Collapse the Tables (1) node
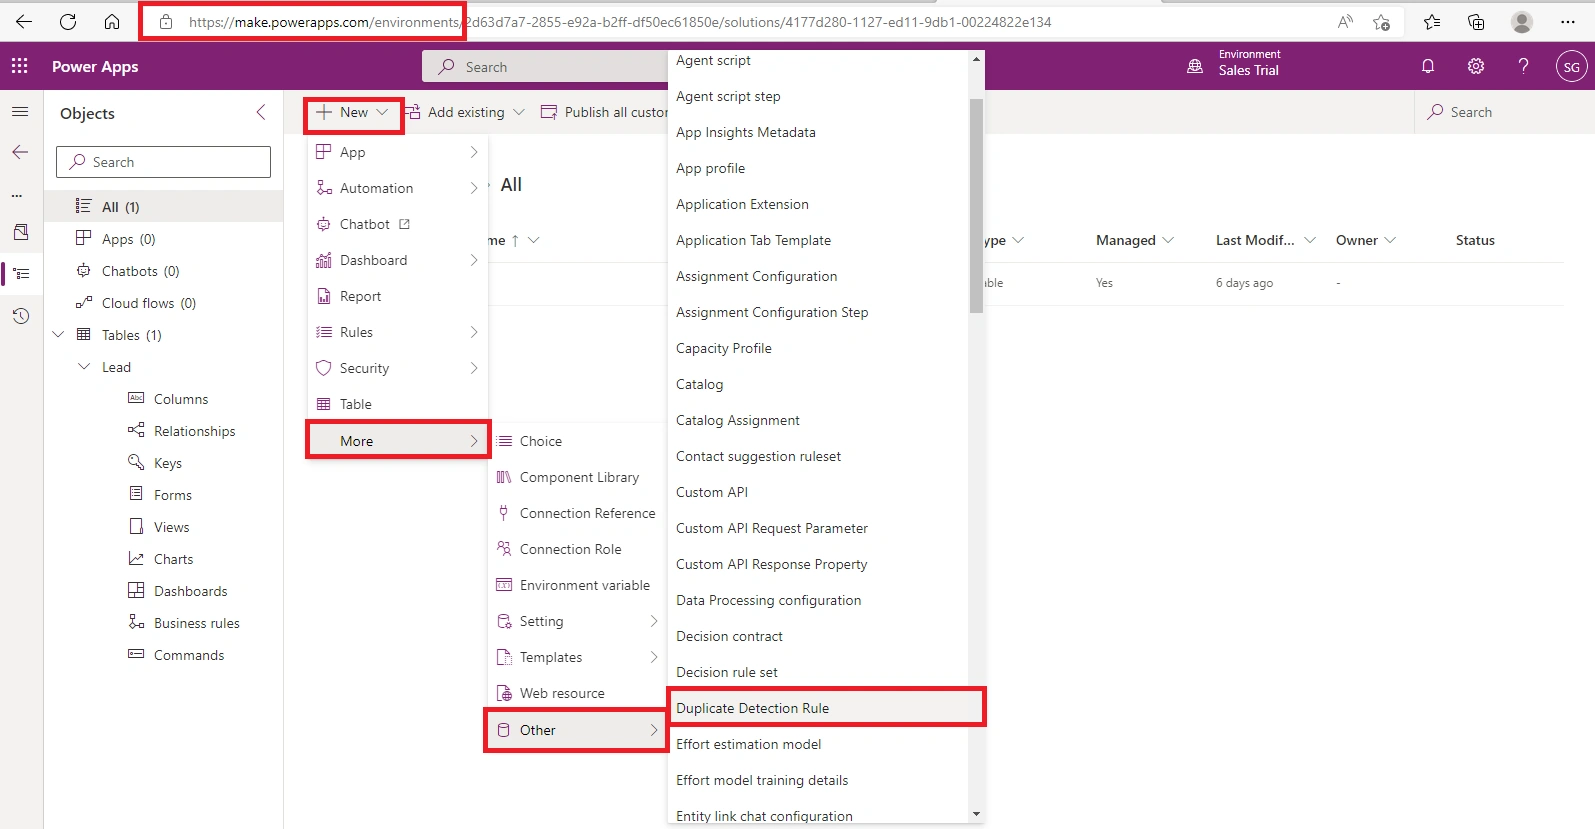The width and height of the screenshot is (1595, 829). coord(58,335)
